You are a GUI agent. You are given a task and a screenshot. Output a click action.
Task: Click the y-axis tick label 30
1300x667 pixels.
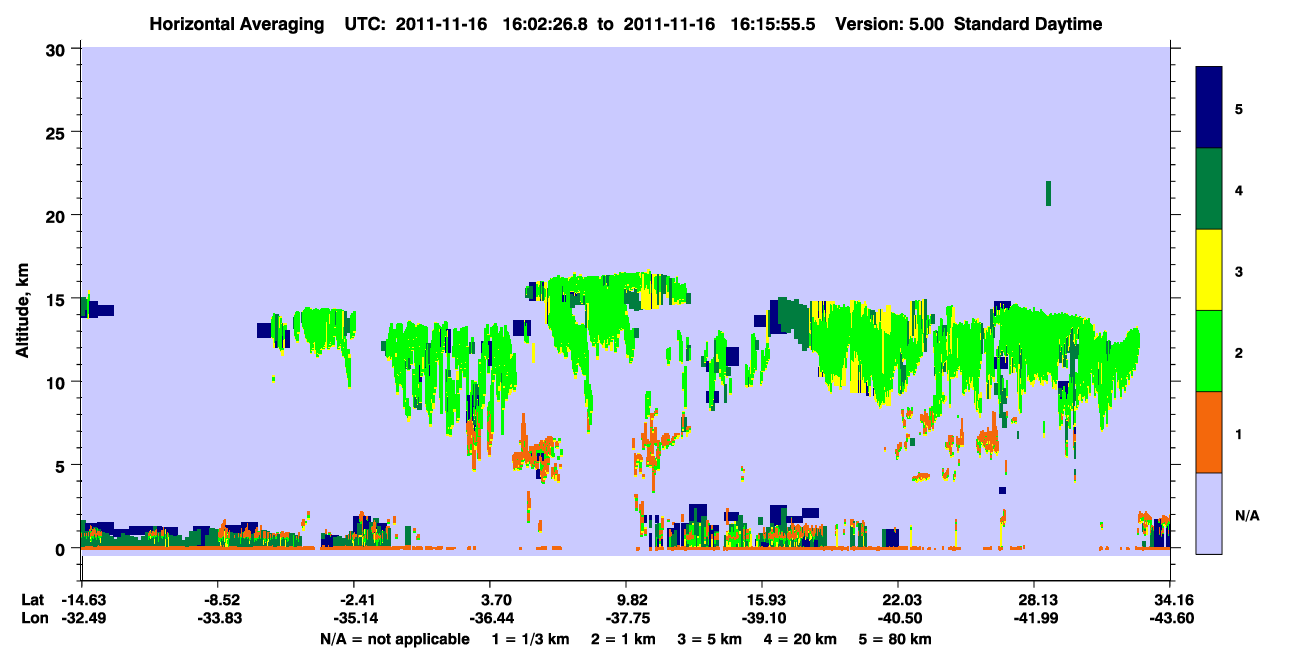(57, 49)
